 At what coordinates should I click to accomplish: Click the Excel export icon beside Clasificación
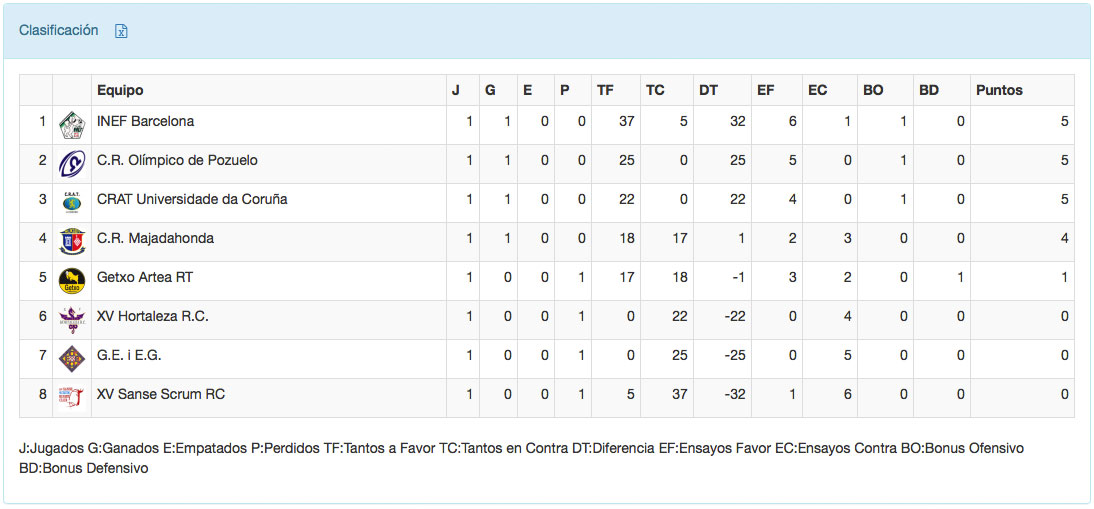(121, 31)
